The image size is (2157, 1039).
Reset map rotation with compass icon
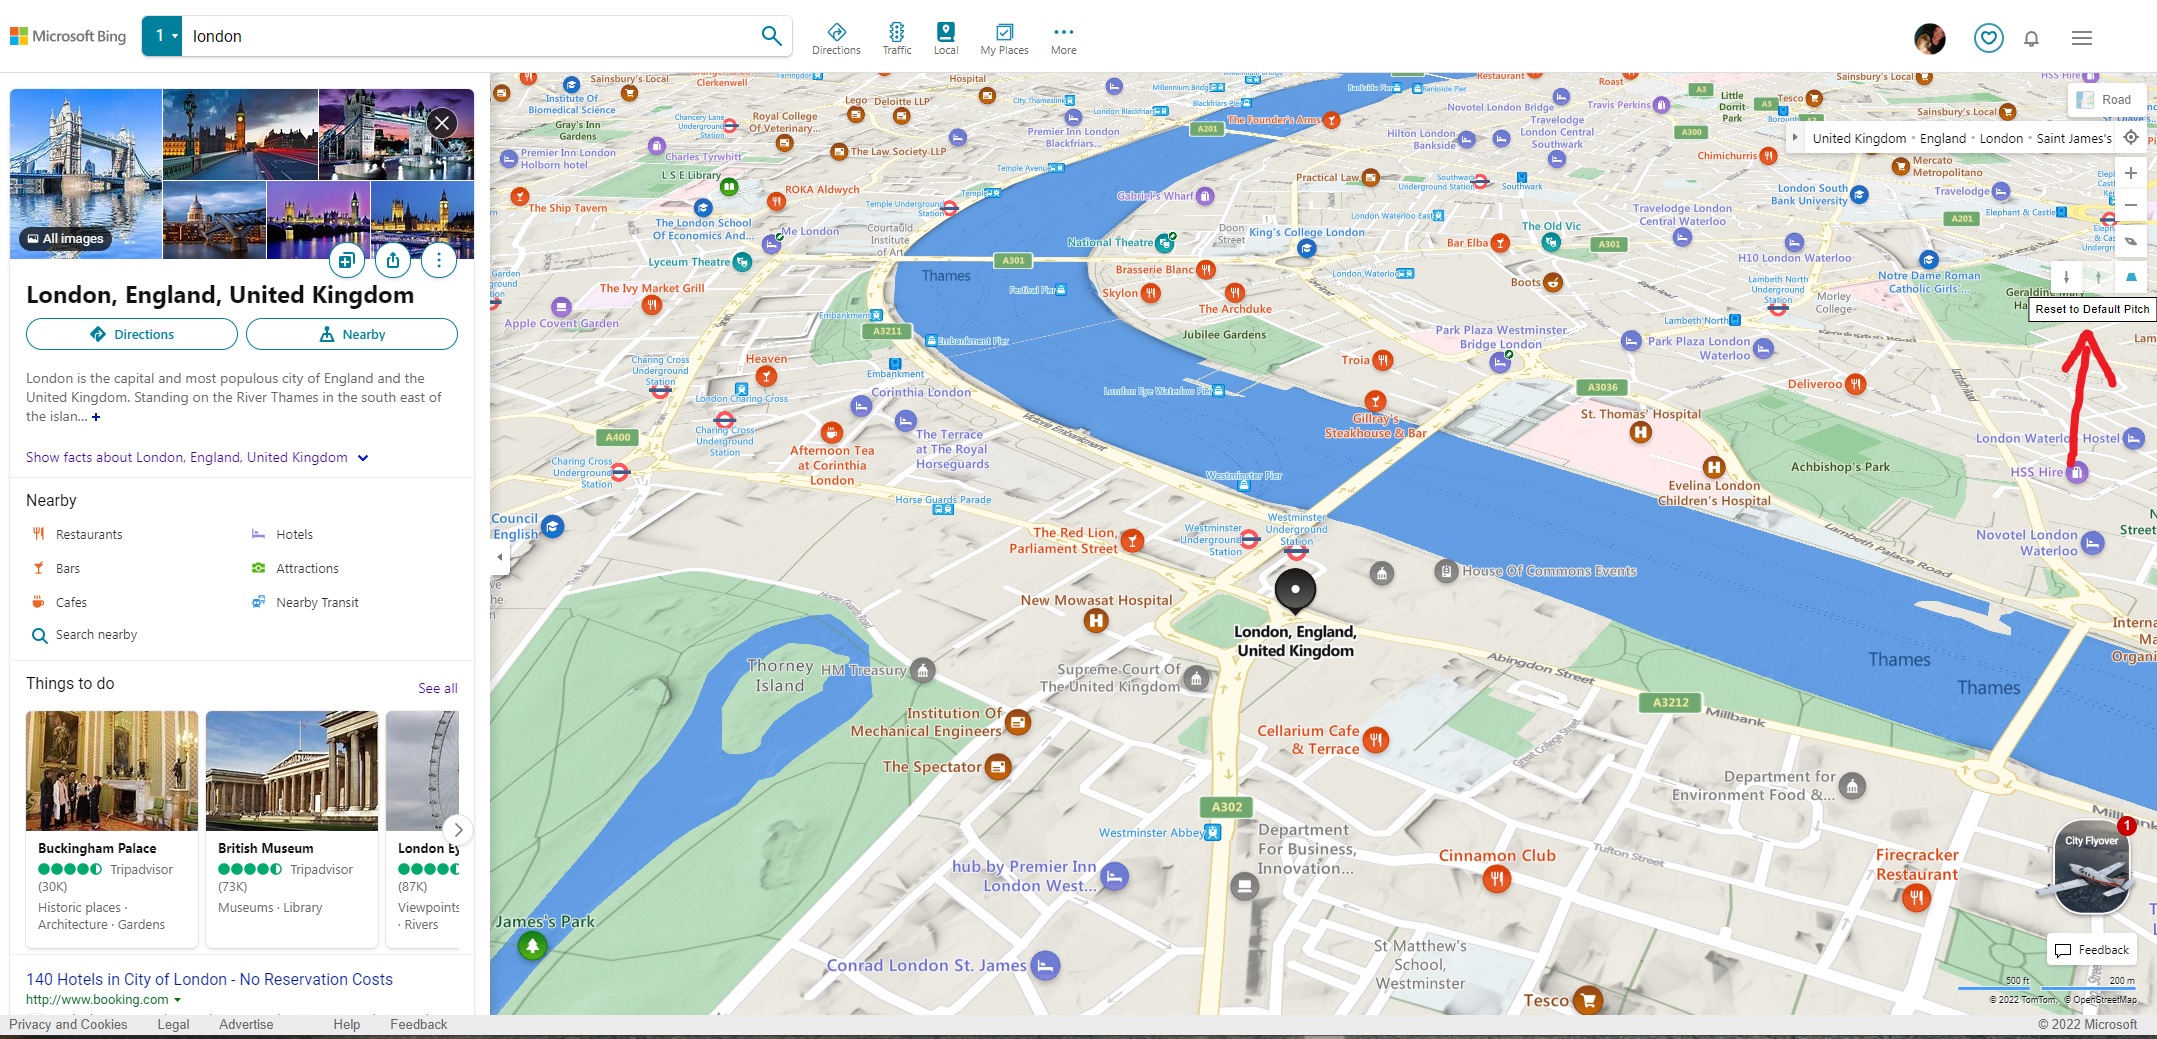click(x=2131, y=241)
